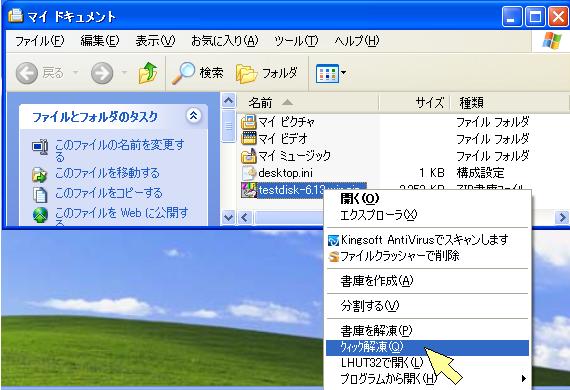Expand プログラムから開く submenu arrow
Viewport: 570px width, 390px height.
(523, 378)
